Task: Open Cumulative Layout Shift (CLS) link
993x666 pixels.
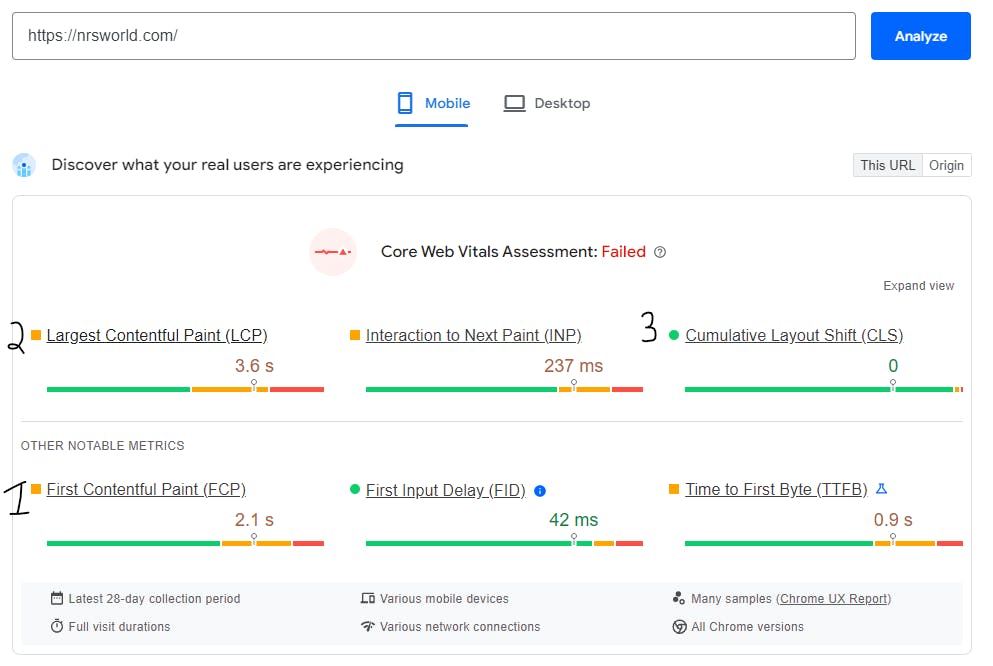Action: point(794,336)
